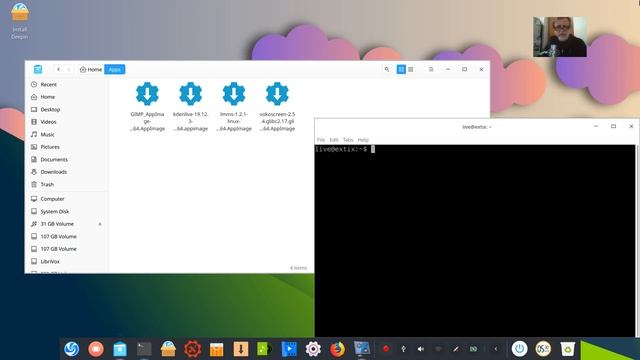The image size is (640, 360).
Task: Open the desktop monitor app in dock
Action: click(x=362, y=348)
